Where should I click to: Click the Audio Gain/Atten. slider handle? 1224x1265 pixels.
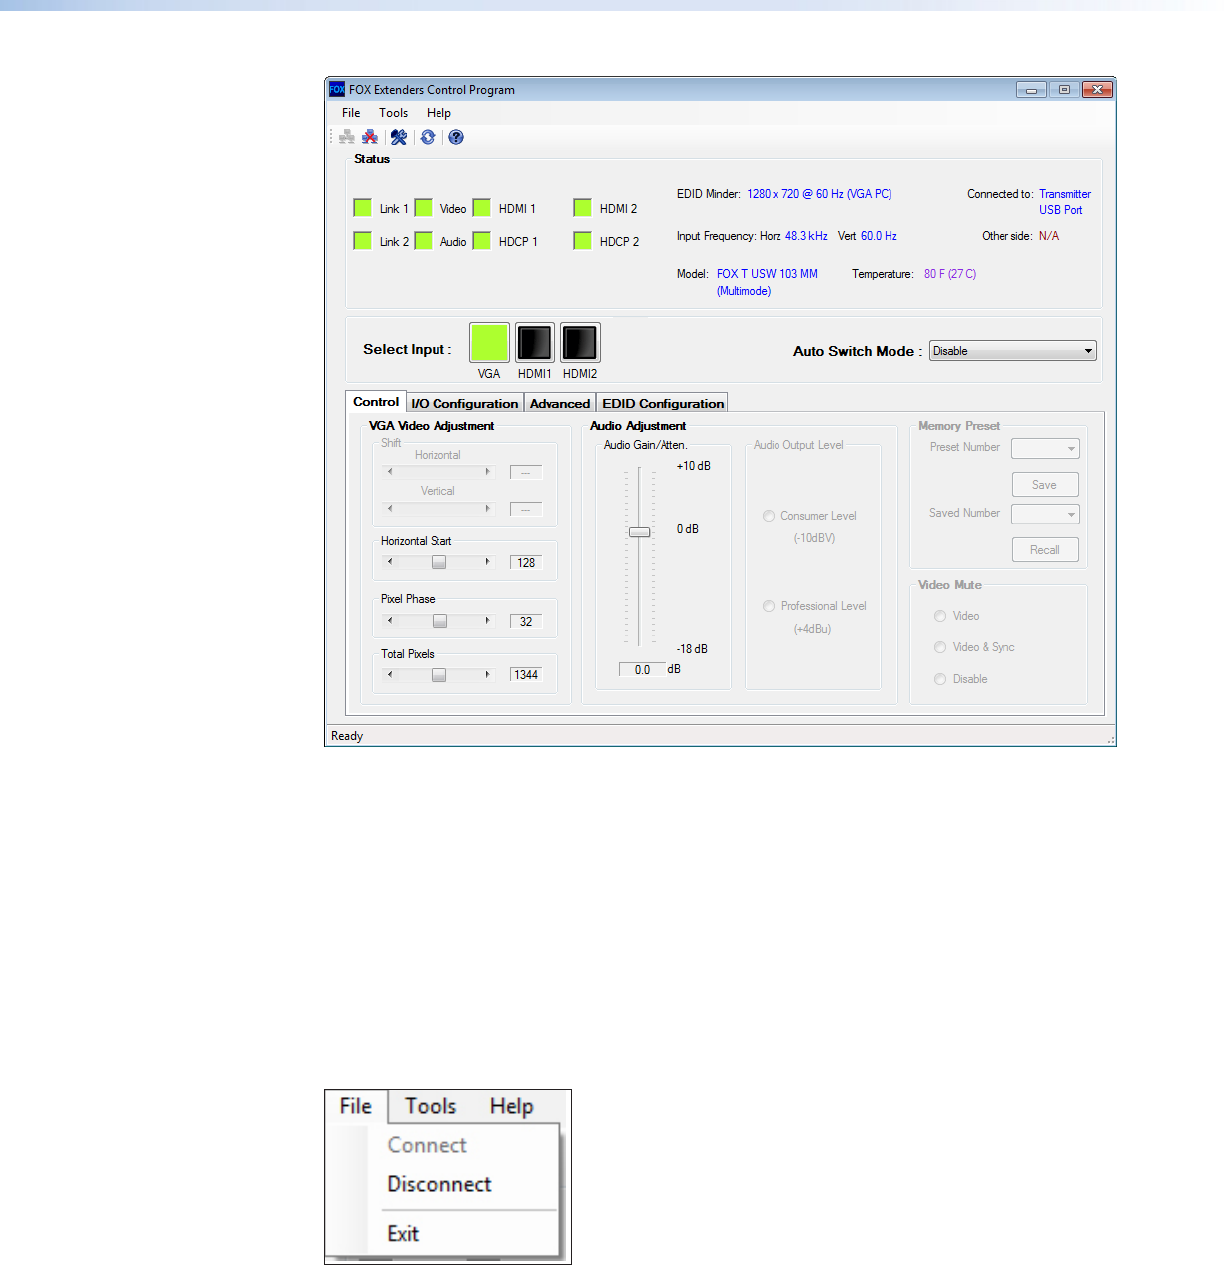coord(639,532)
